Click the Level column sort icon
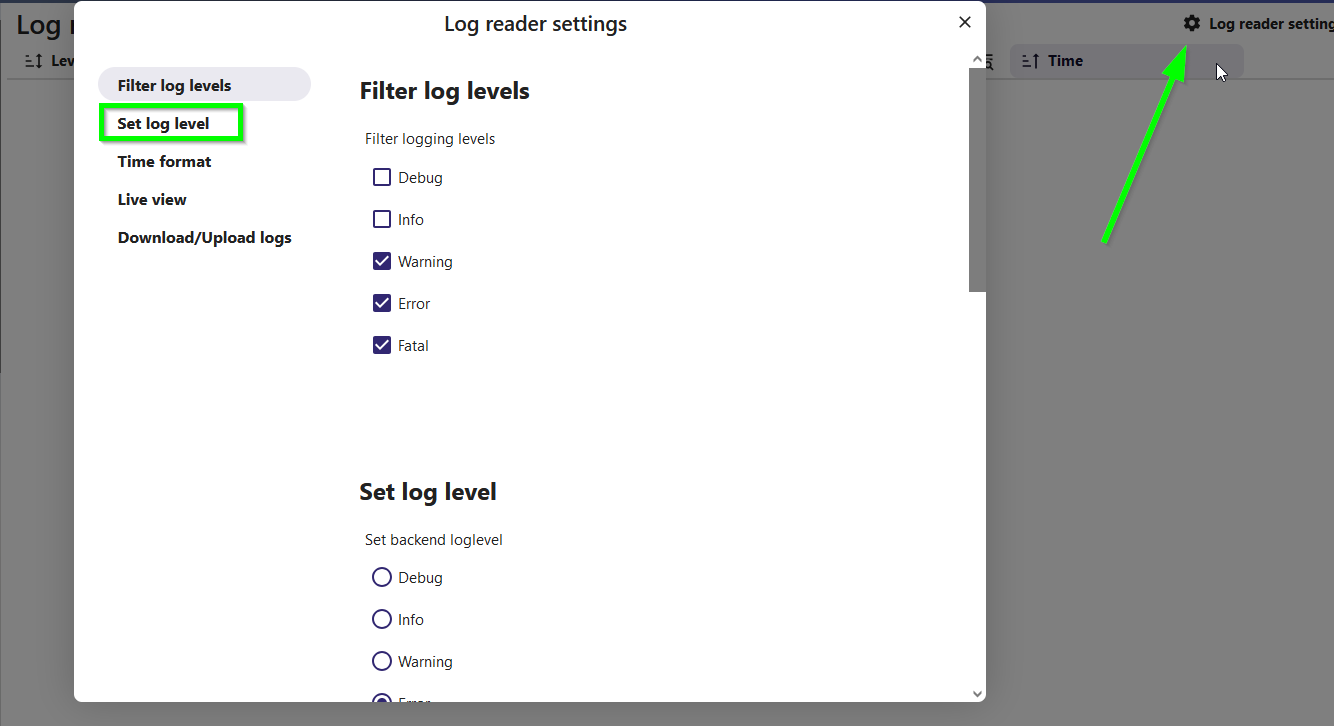 33,61
